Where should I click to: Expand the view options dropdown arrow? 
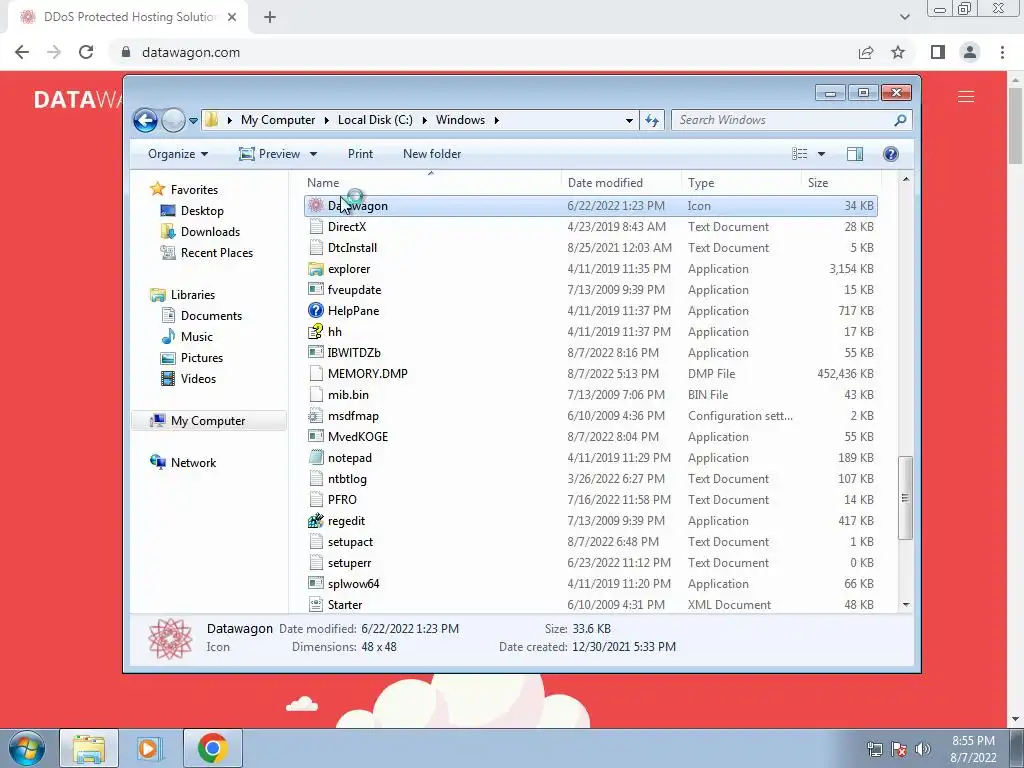pyautogui.click(x=822, y=155)
